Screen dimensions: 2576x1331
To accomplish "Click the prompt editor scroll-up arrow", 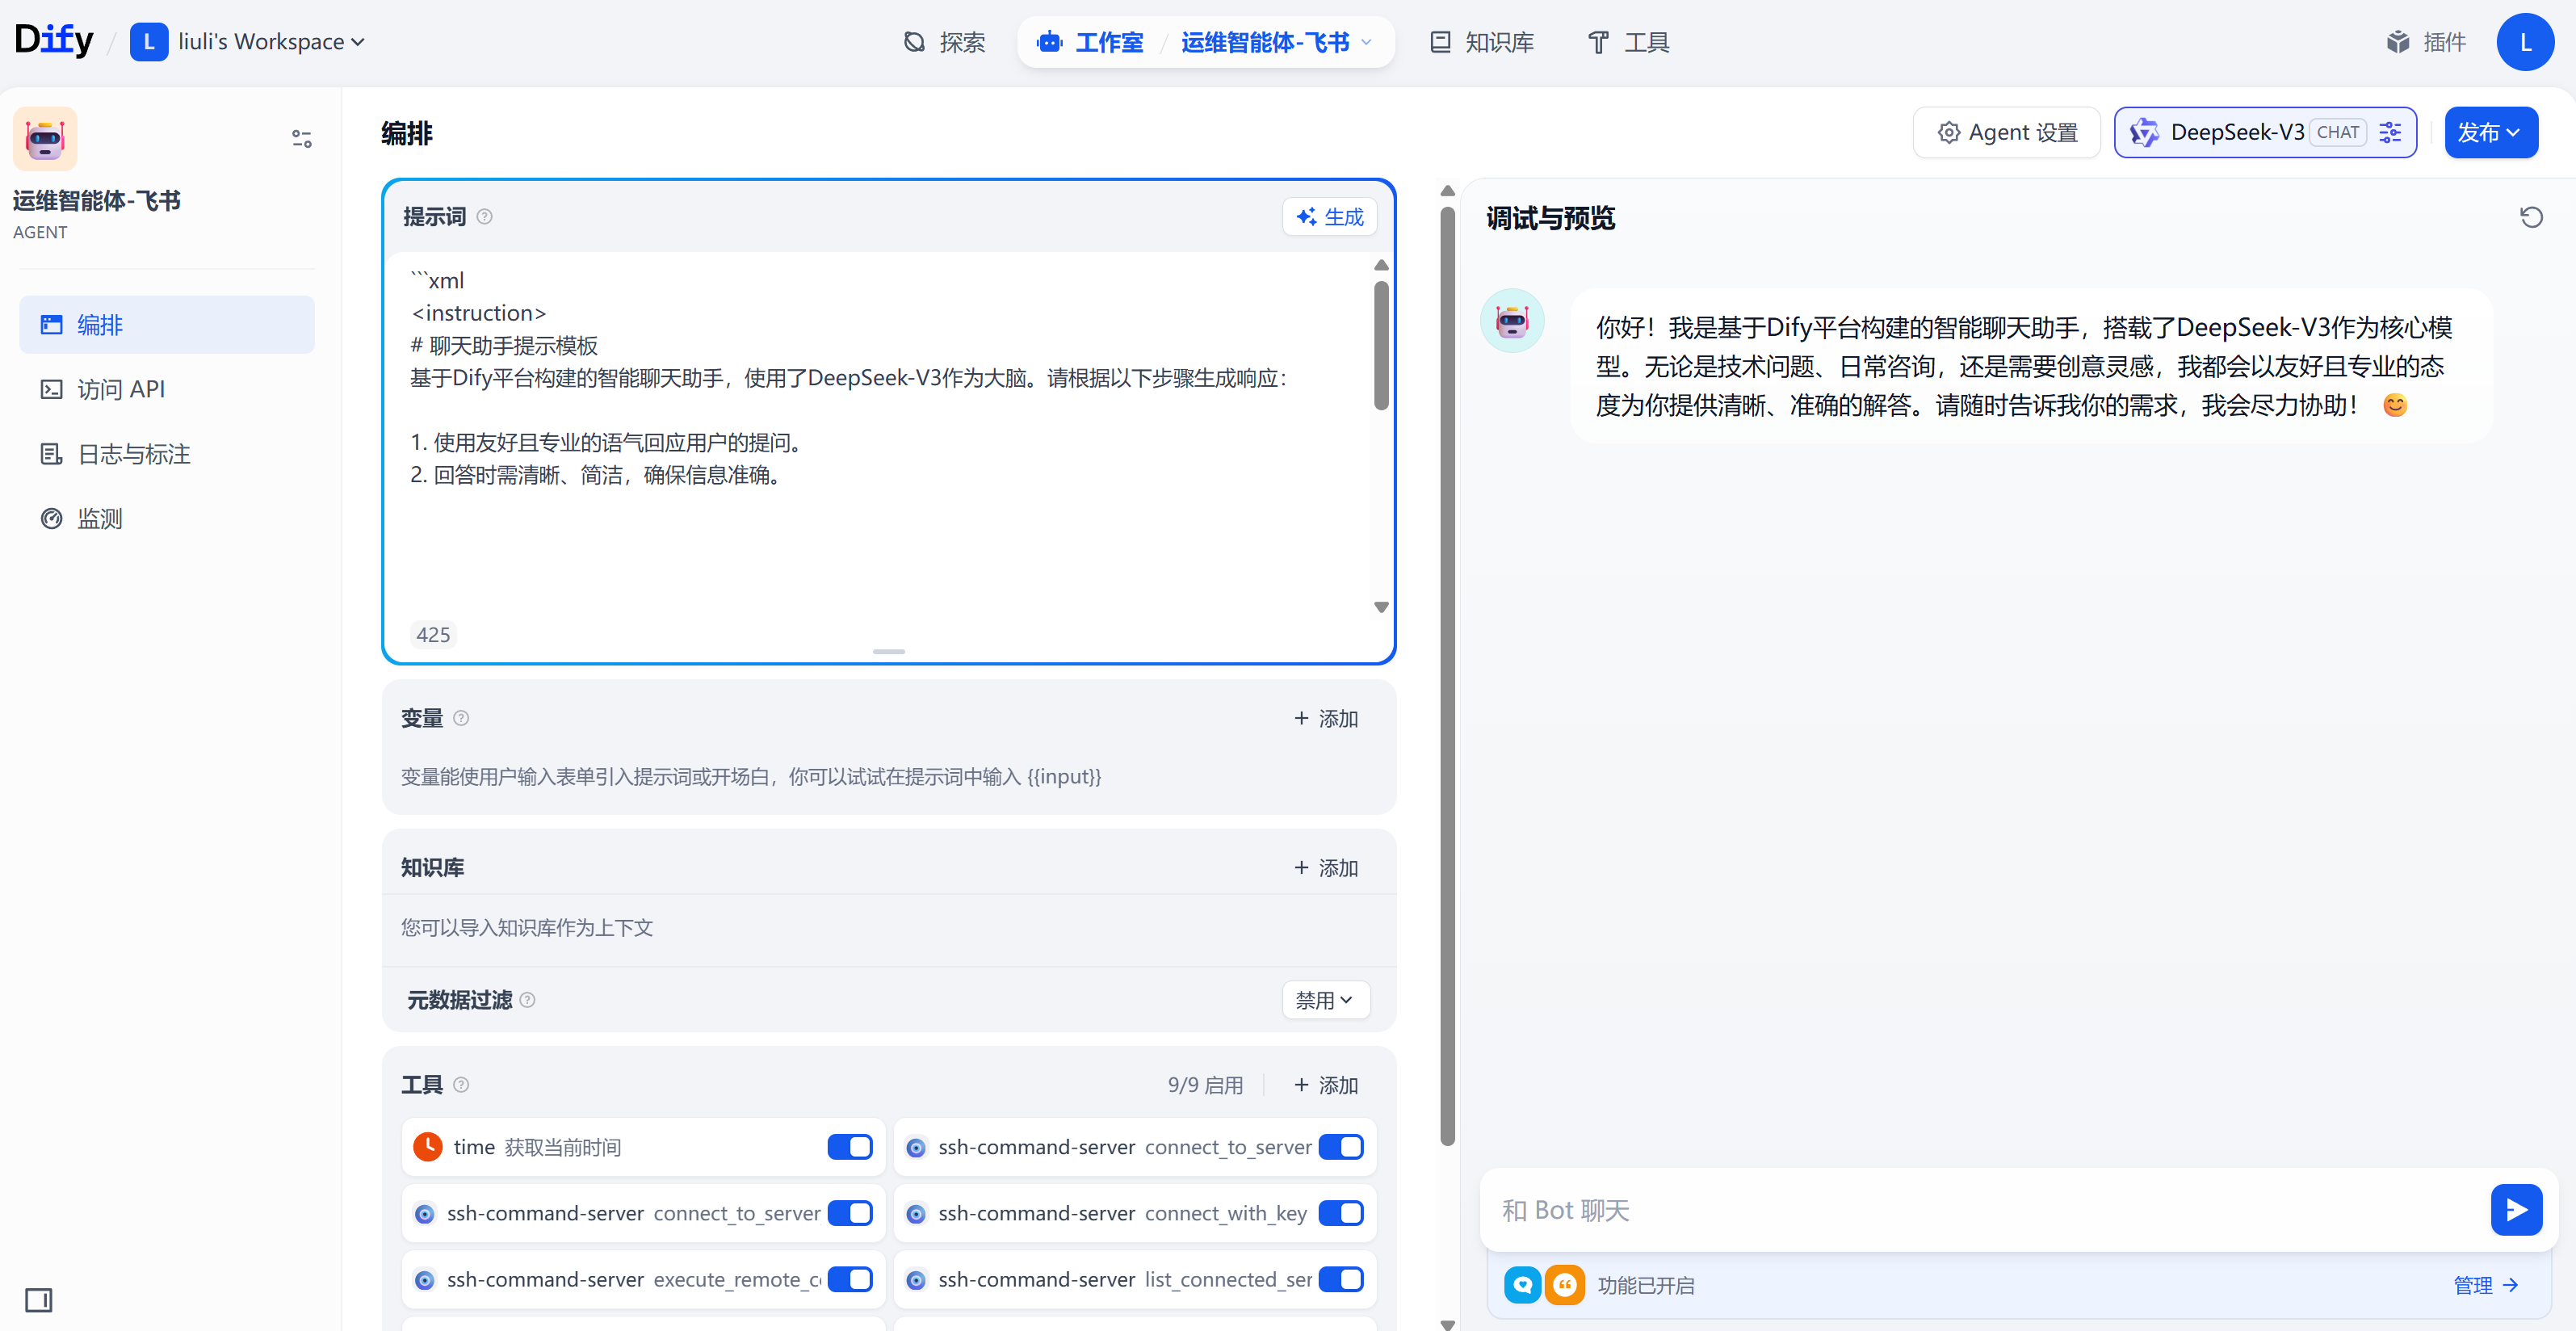I will [1381, 265].
